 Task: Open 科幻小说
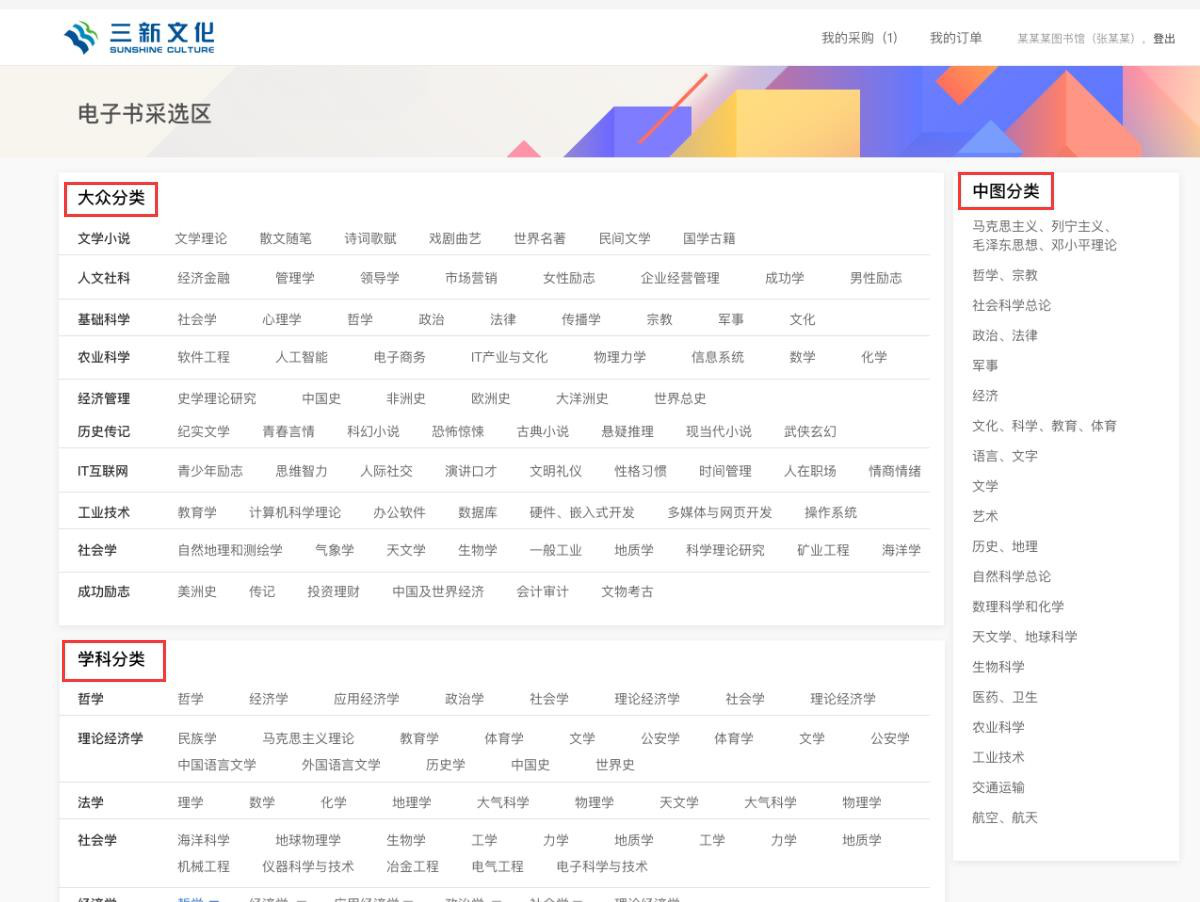coord(373,431)
